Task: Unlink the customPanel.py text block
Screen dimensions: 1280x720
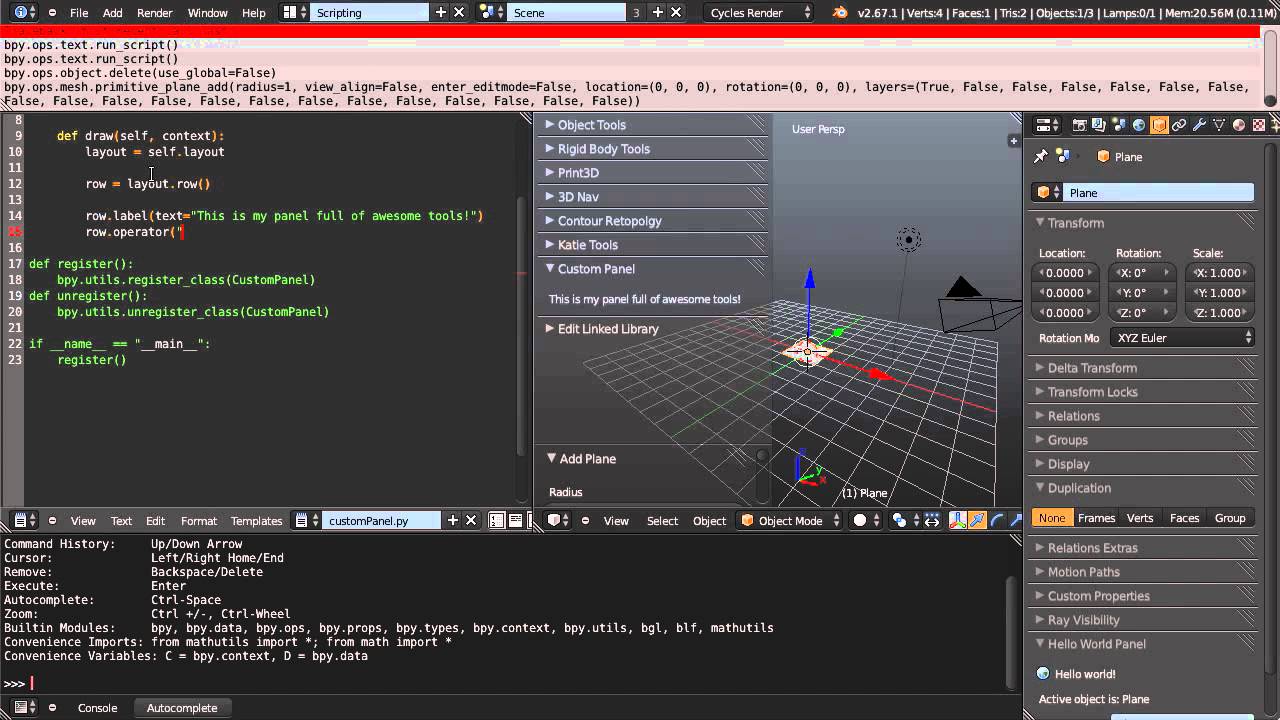Action: tap(471, 520)
